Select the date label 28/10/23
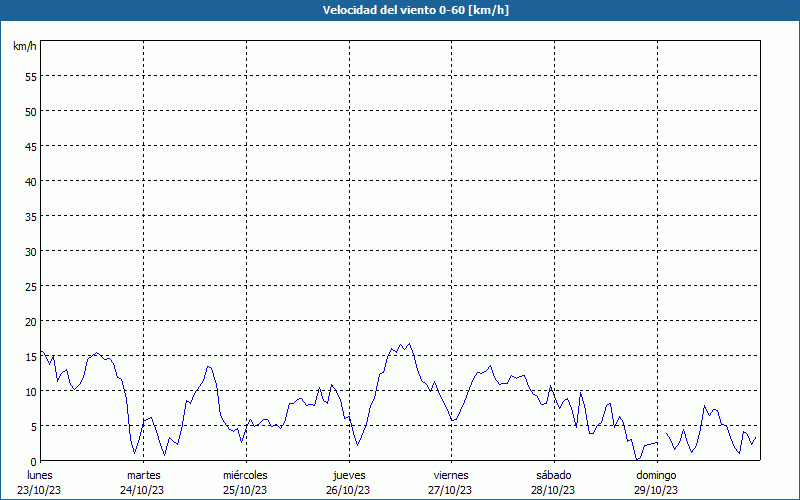The width and height of the screenshot is (800, 500). pyautogui.click(x=553, y=490)
